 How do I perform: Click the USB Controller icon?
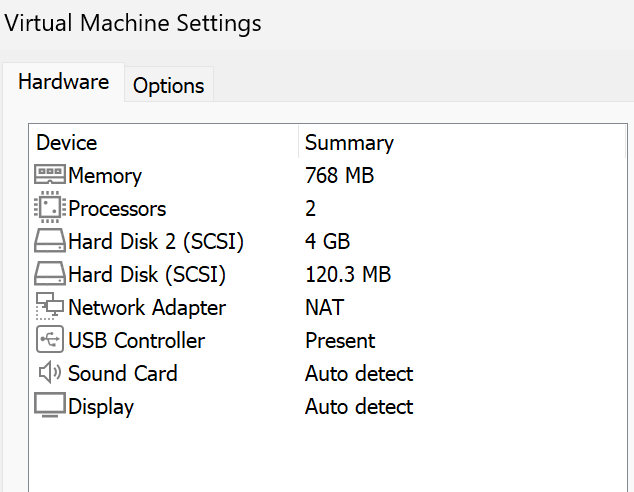50,340
